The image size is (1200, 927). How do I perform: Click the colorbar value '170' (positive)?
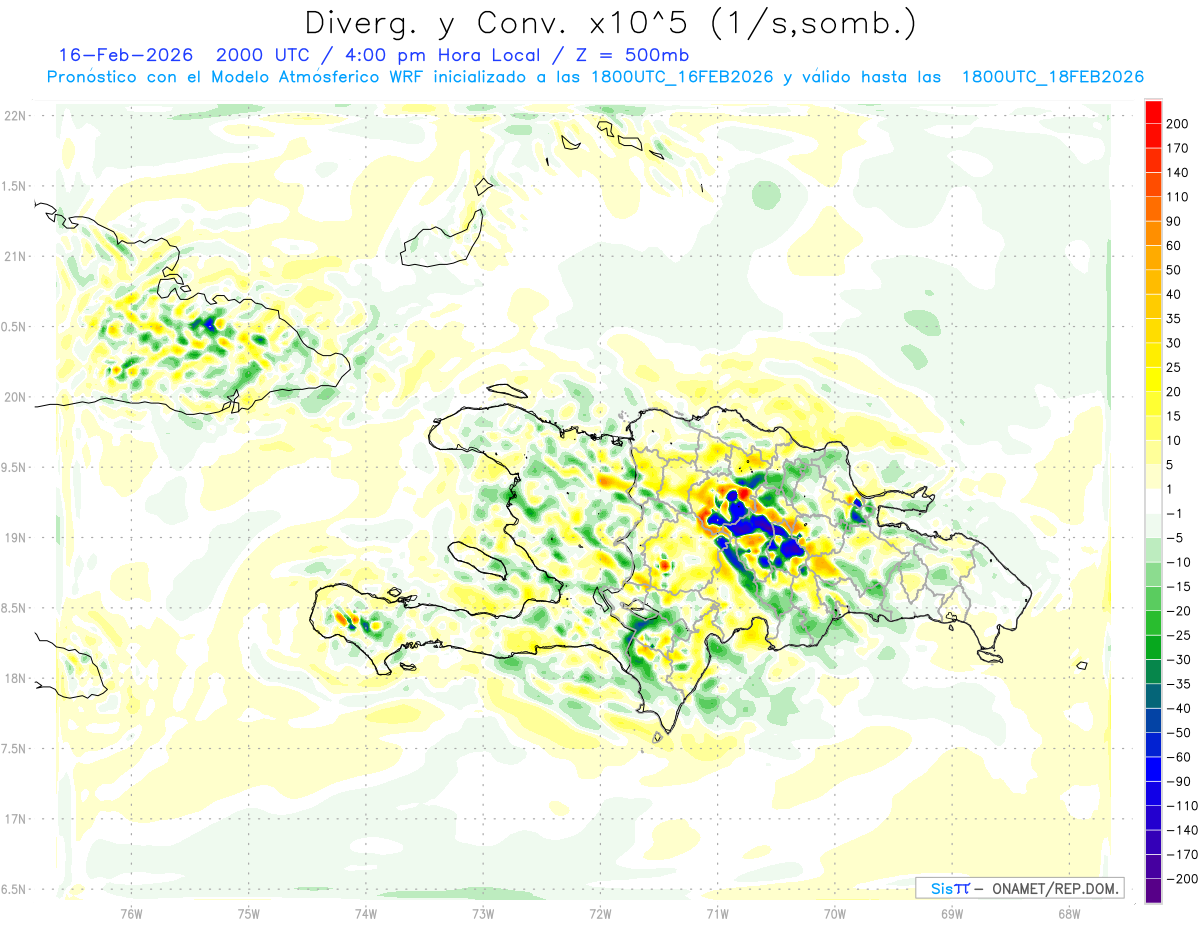1177,148
